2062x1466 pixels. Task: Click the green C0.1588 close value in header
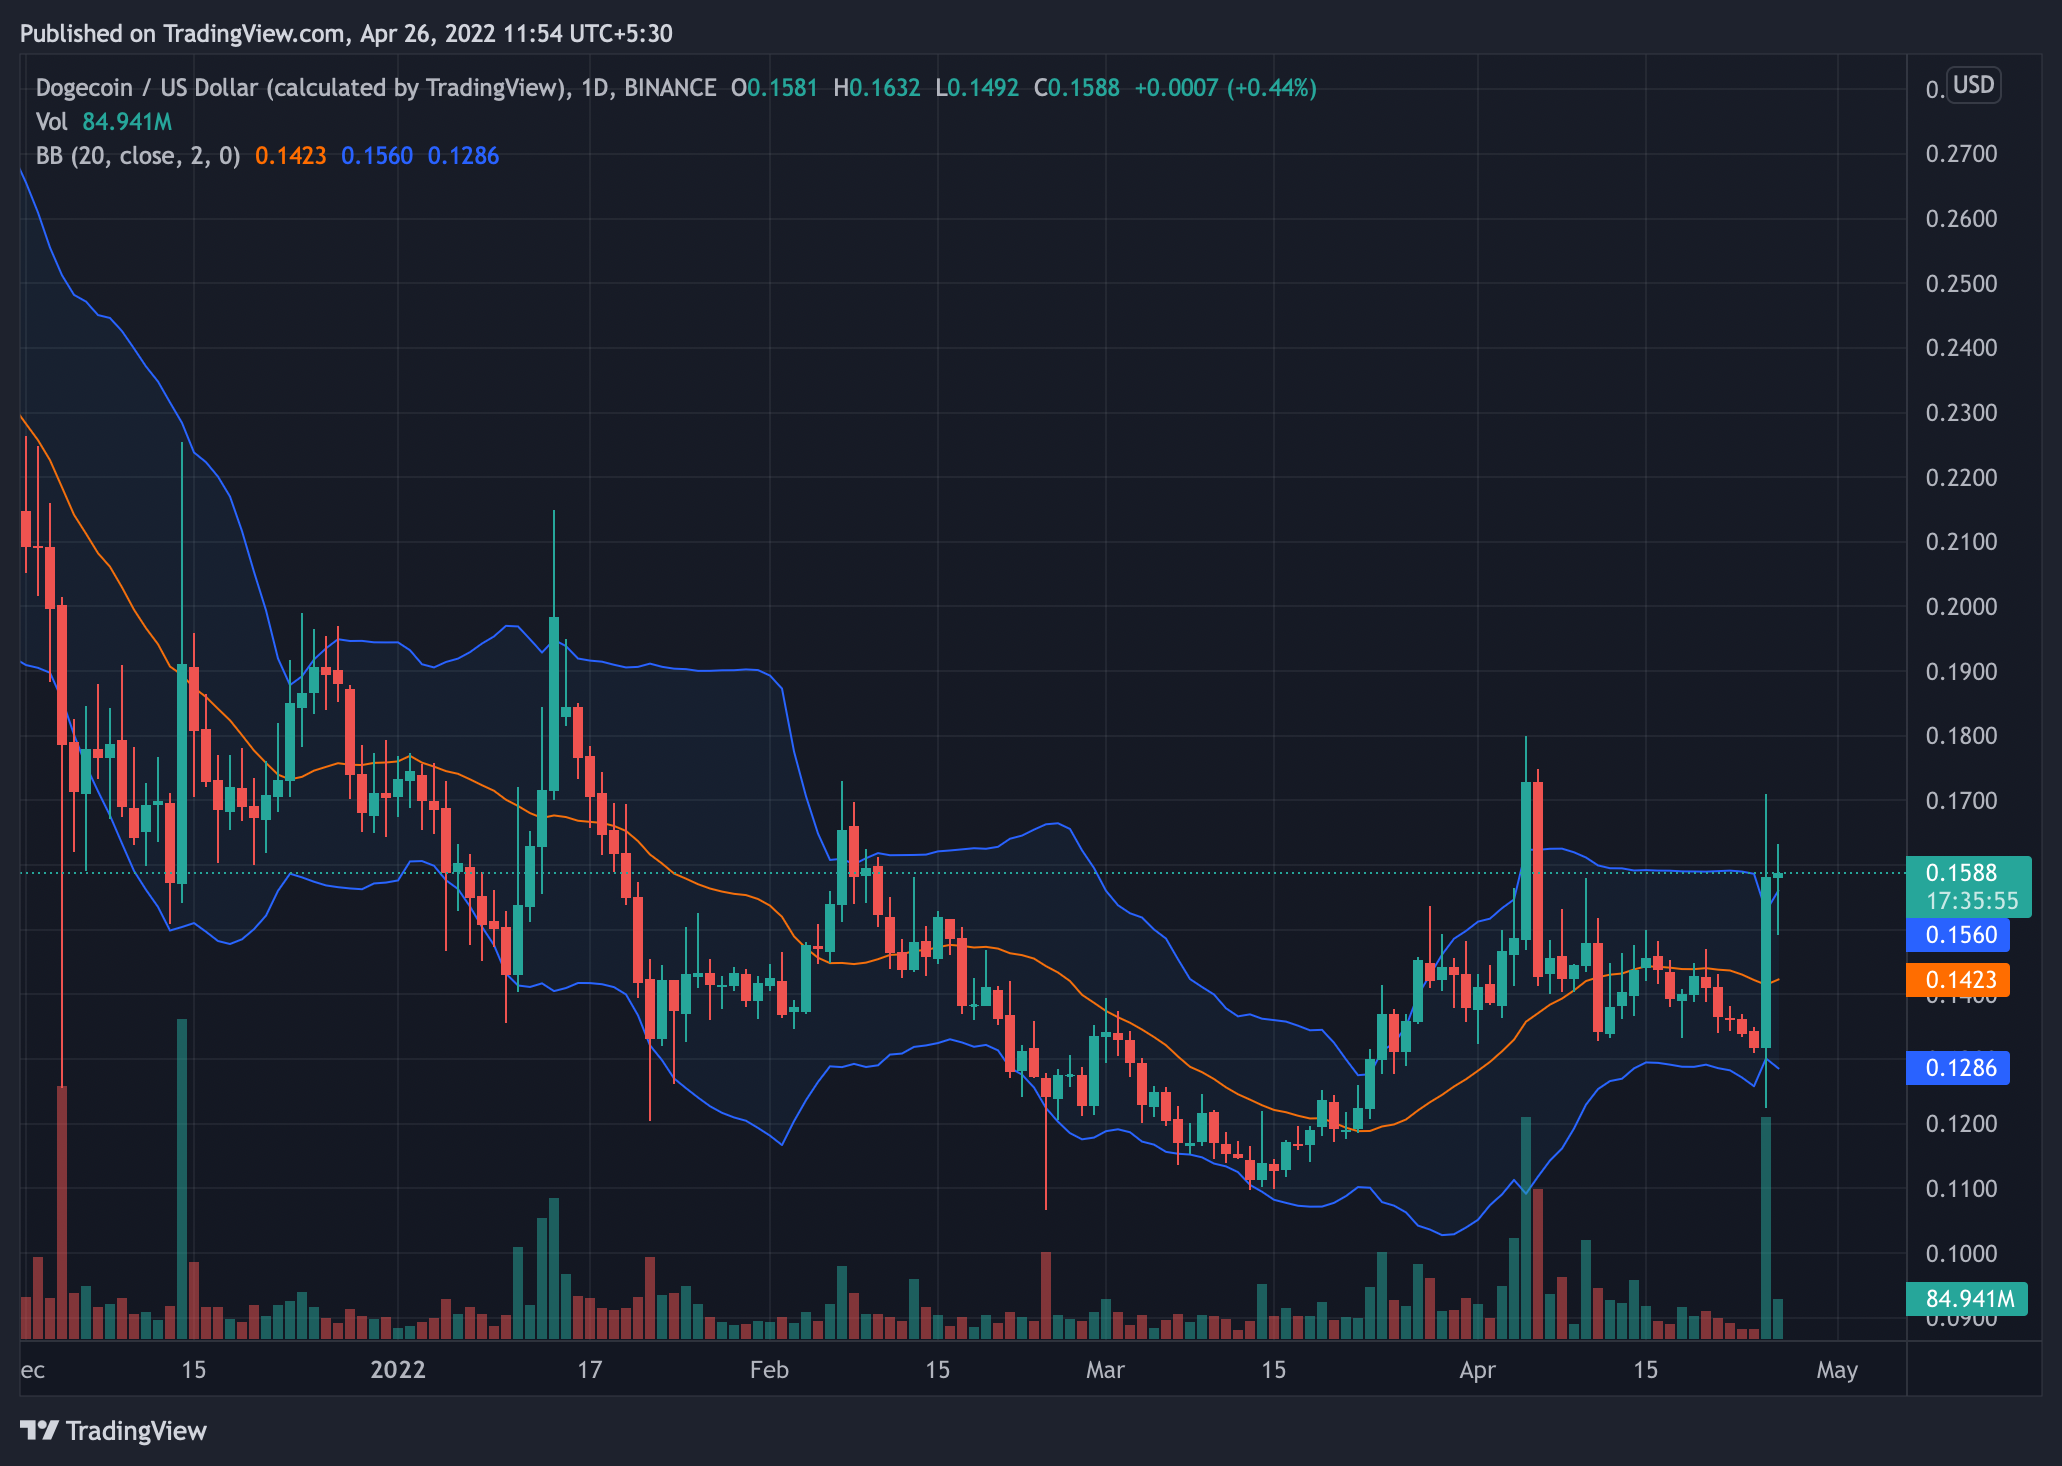coord(1077,88)
